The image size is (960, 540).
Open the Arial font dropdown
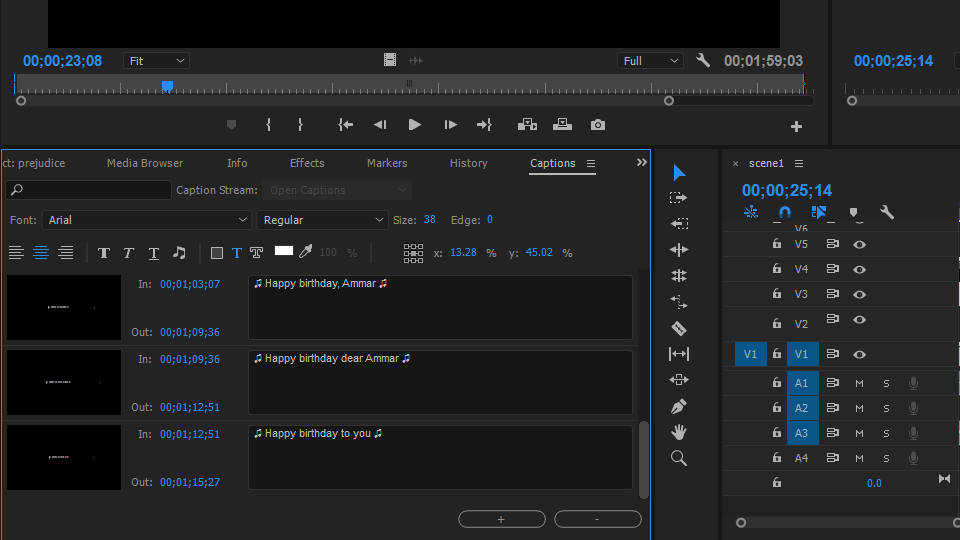[x=146, y=220]
